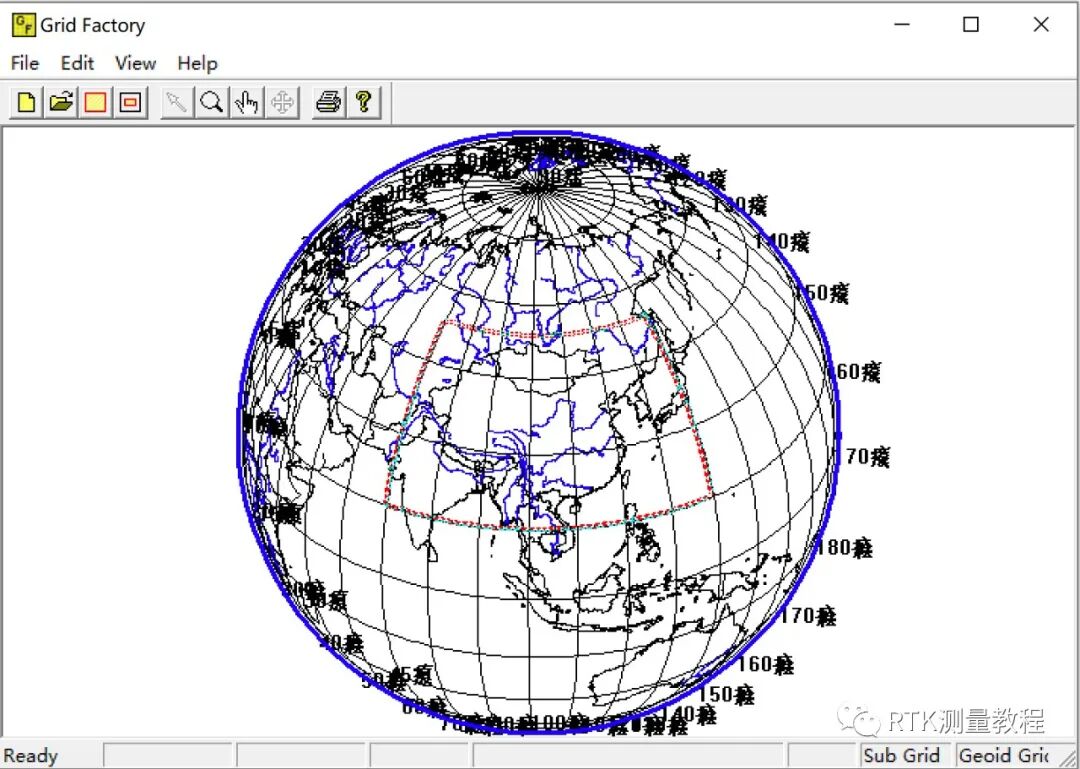Close the Grid Factory window

coord(1041,25)
